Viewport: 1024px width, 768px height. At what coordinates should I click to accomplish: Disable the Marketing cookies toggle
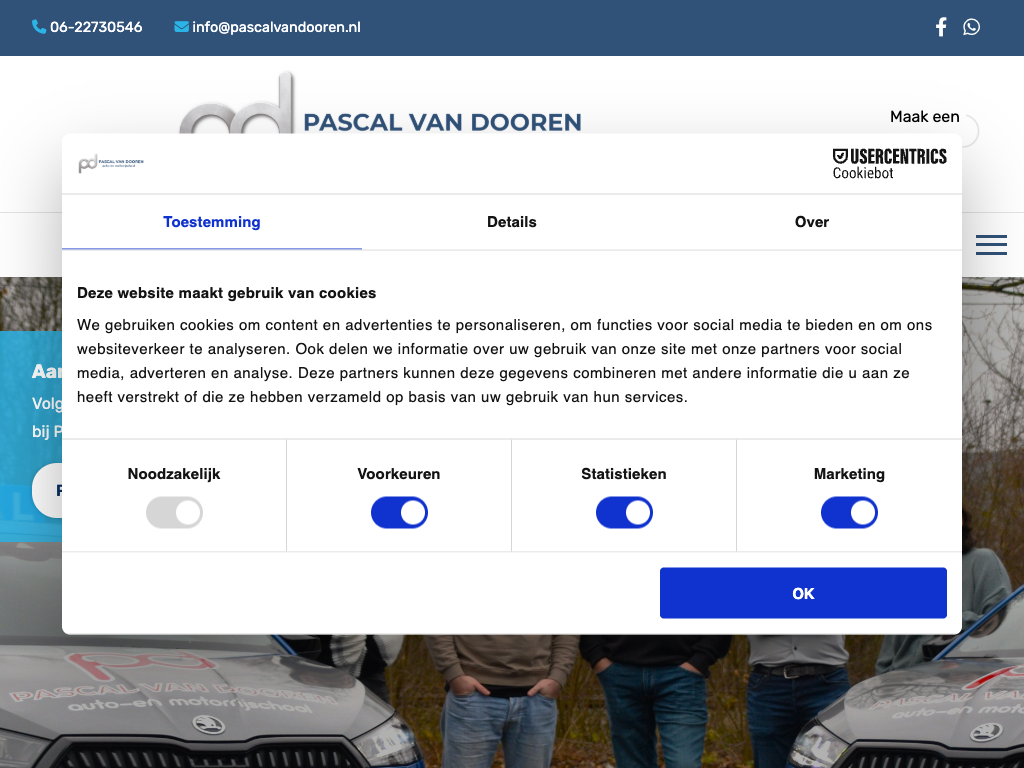pos(849,513)
